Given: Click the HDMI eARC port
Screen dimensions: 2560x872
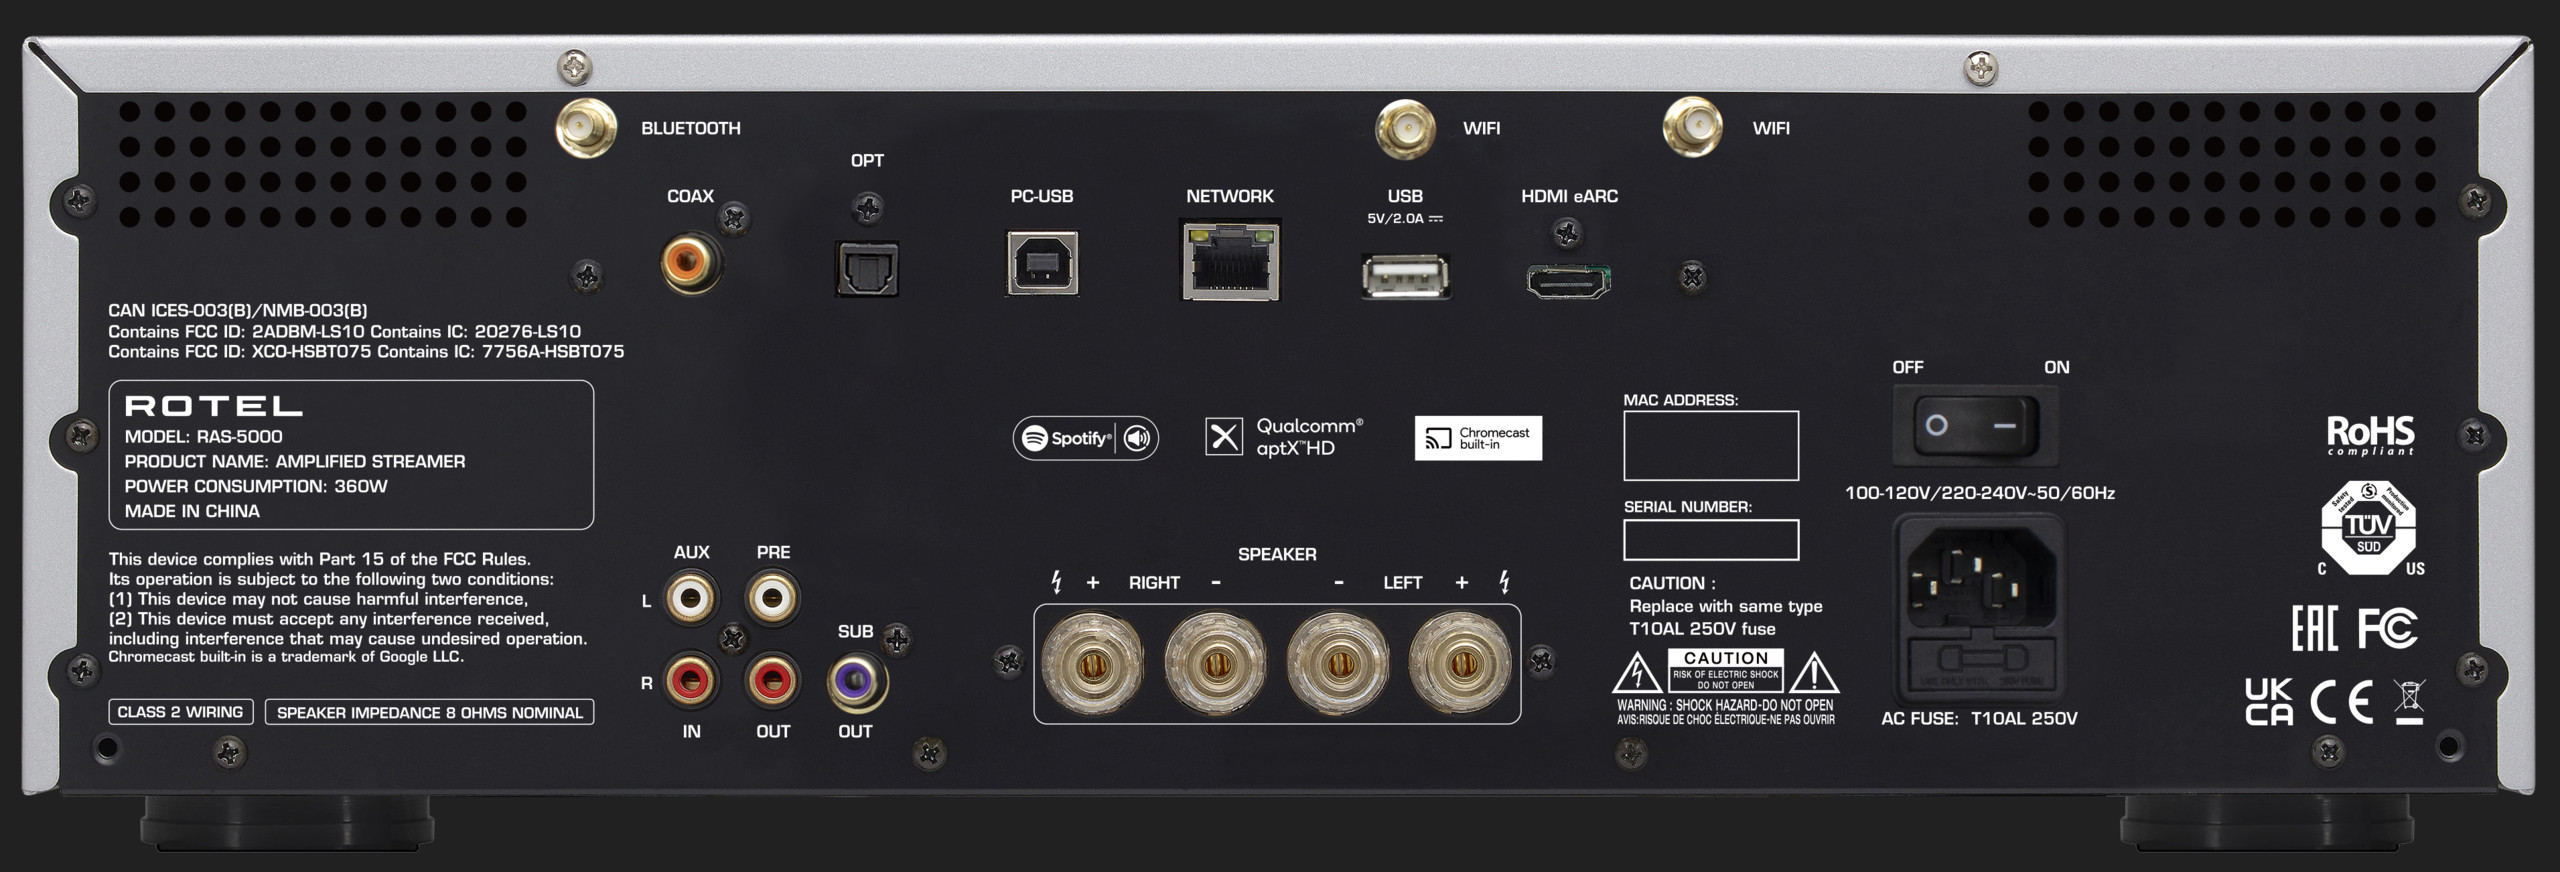Looking at the screenshot, I should (1568, 281).
